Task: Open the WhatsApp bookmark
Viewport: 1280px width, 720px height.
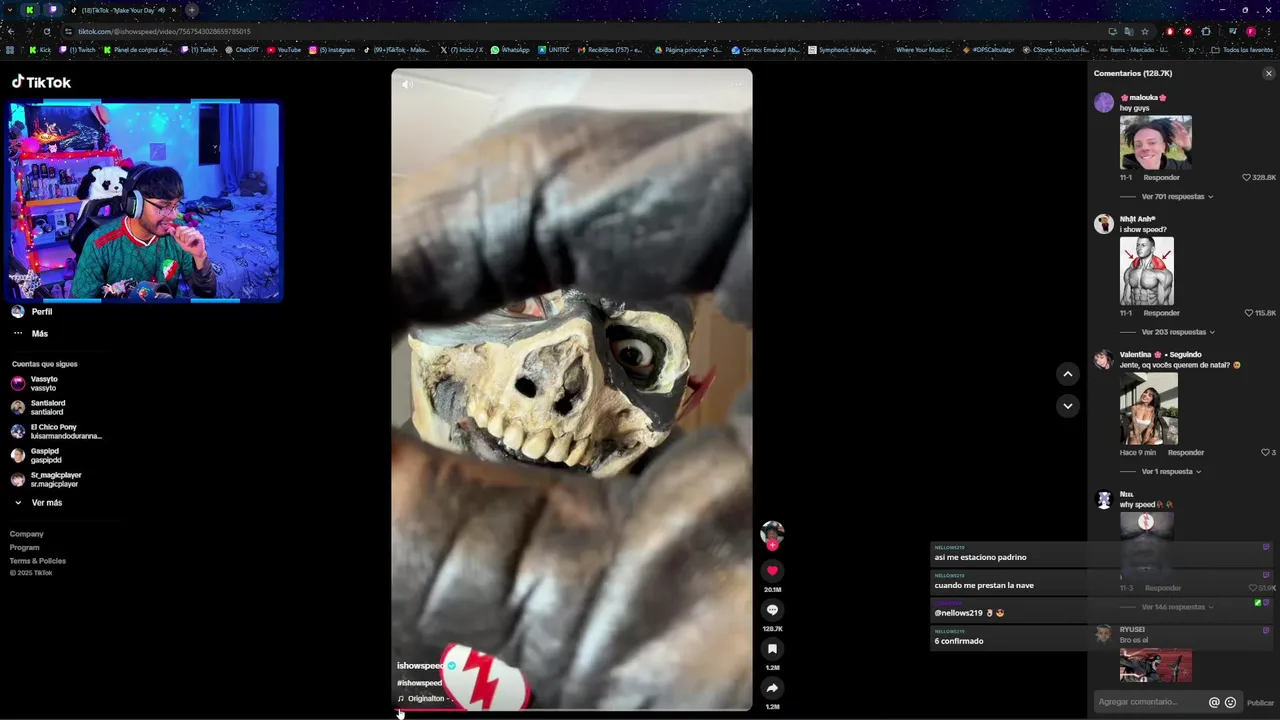Action: [x=510, y=49]
